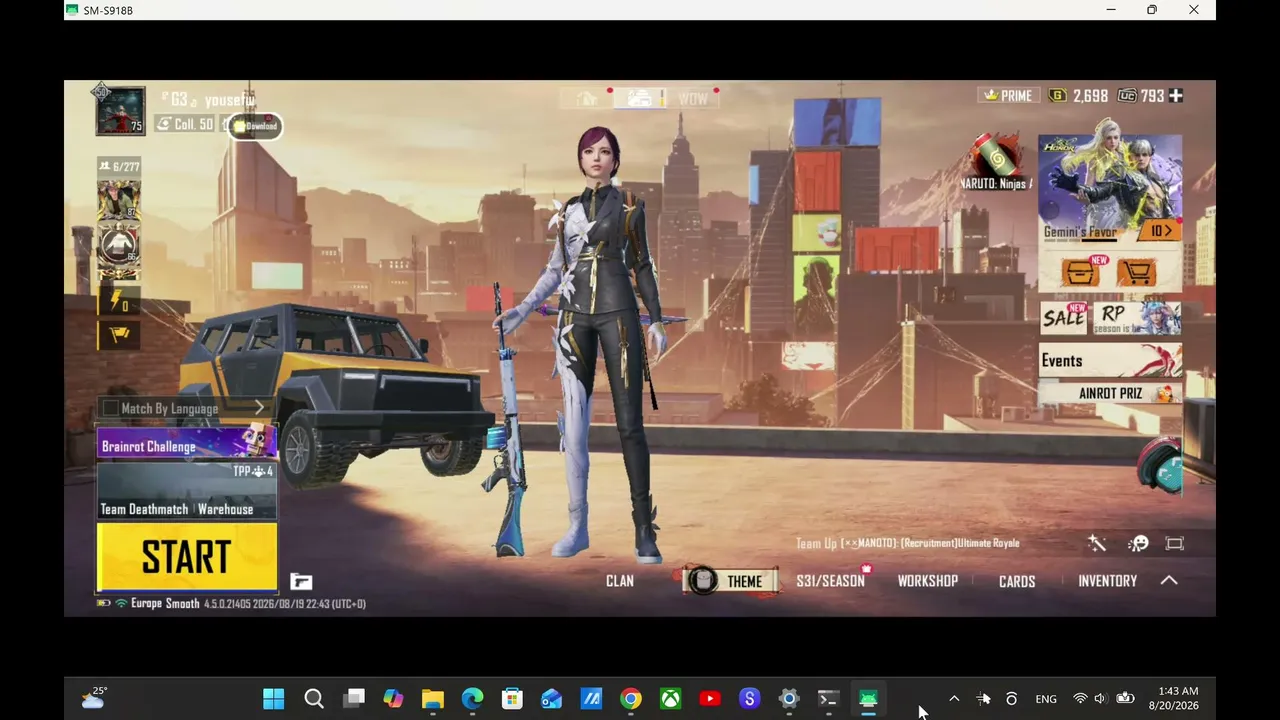Click the orange 10 arrow button

[1160, 231]
